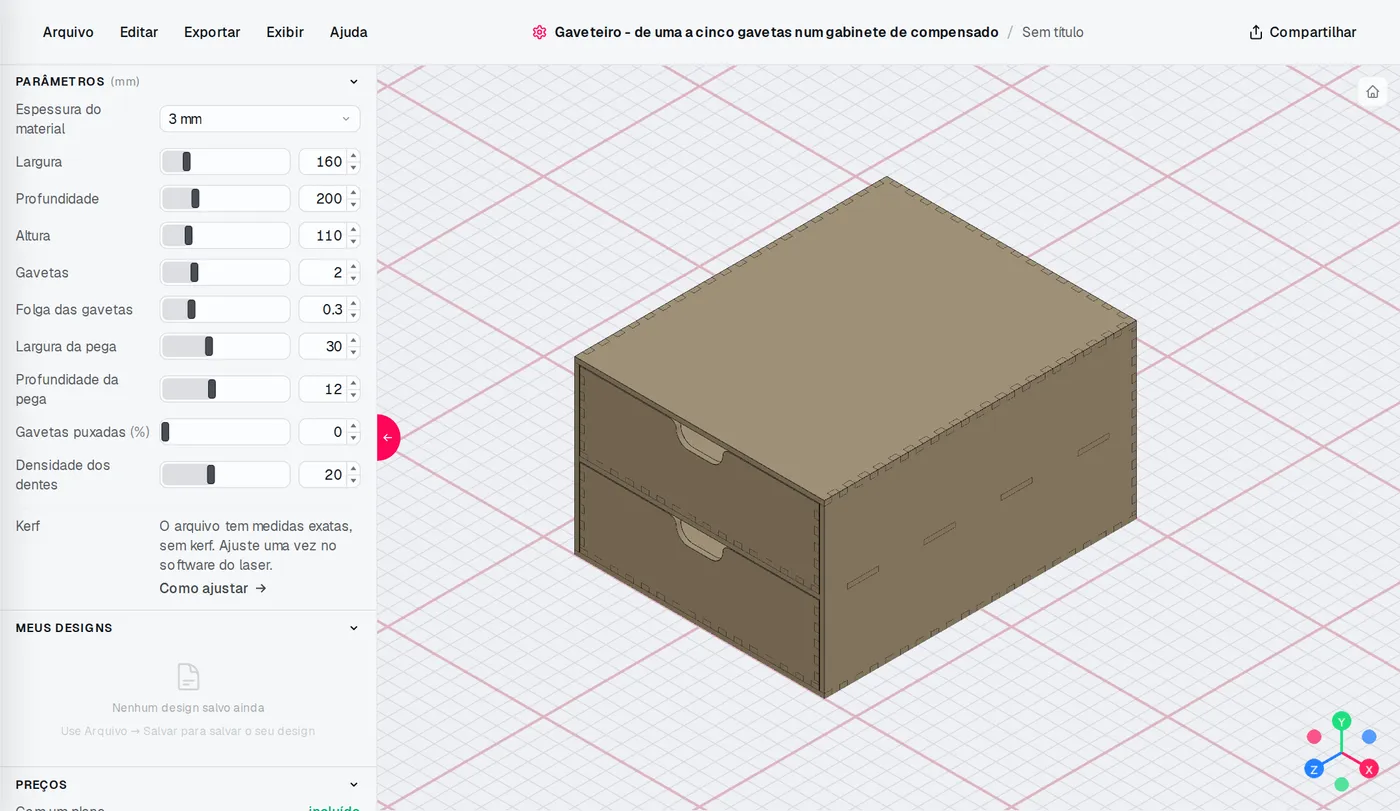Click the green Y axis gizmo ball
1400x811 pixels.
(1342, 721)
